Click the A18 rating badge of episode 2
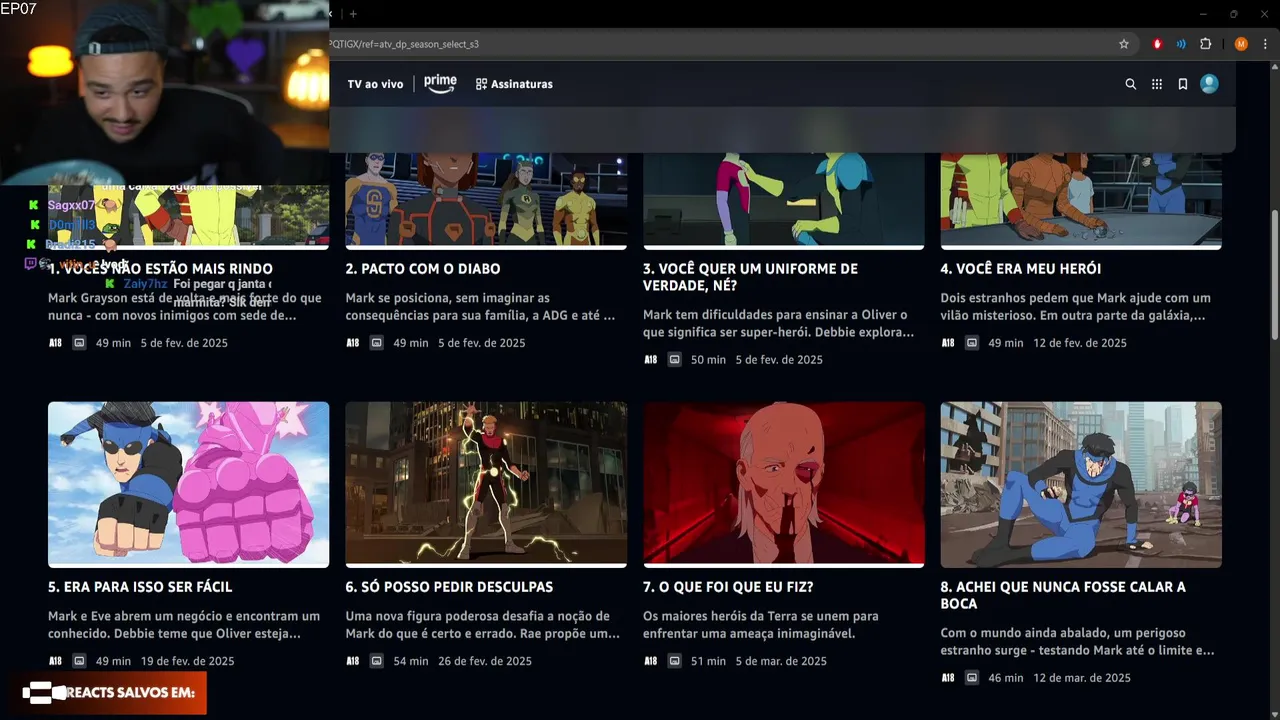1280x720 pixels. [x=353, y=343]
